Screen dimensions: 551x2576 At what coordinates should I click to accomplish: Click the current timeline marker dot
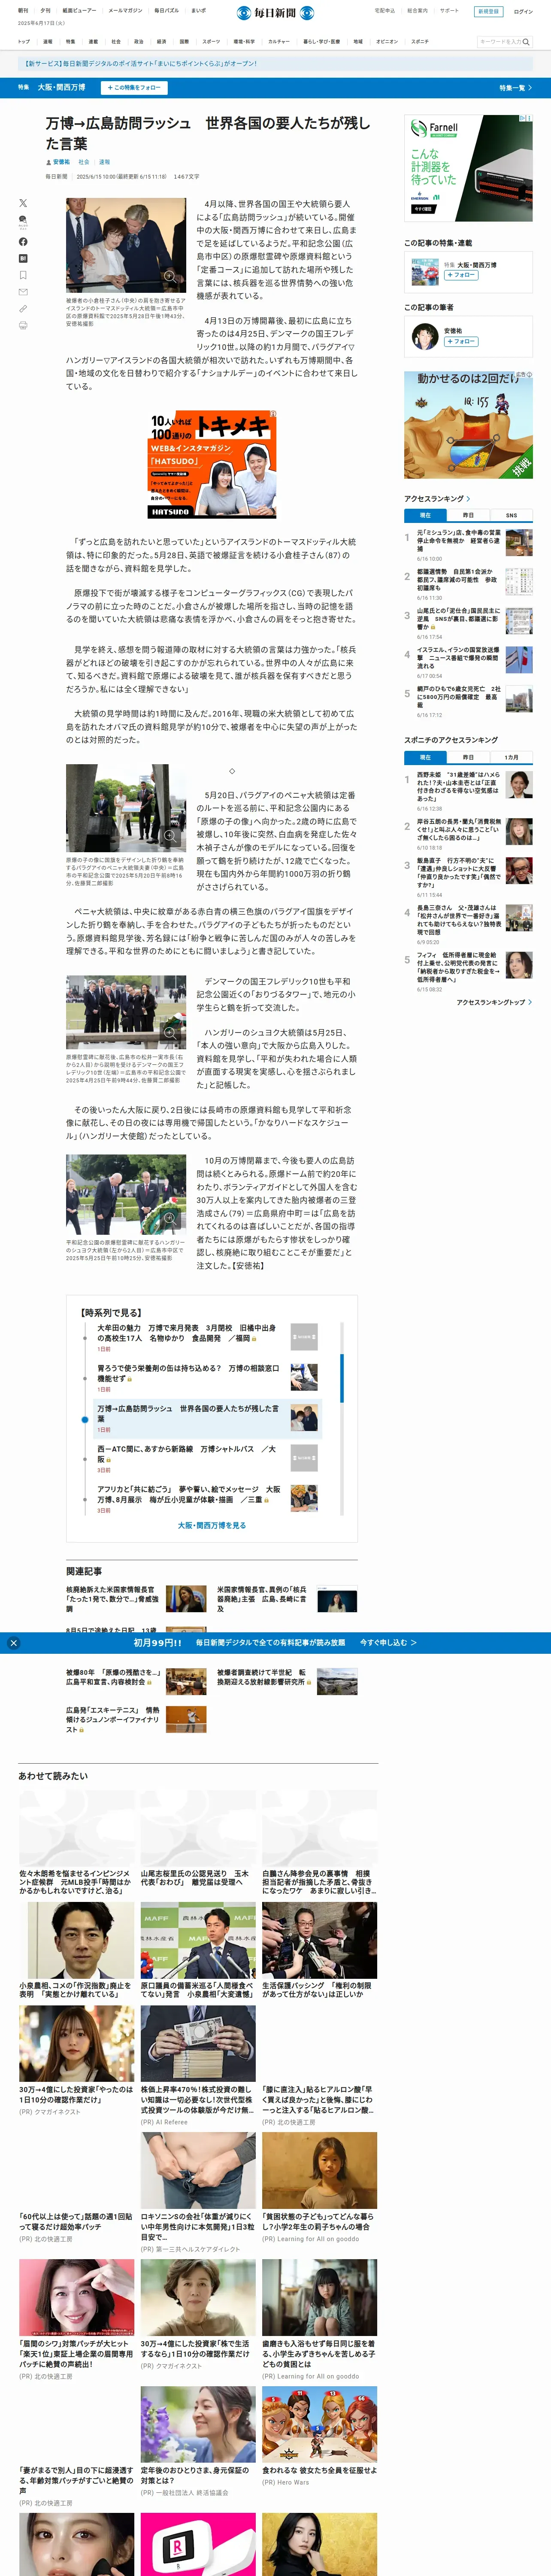[x=85, y=1419]
